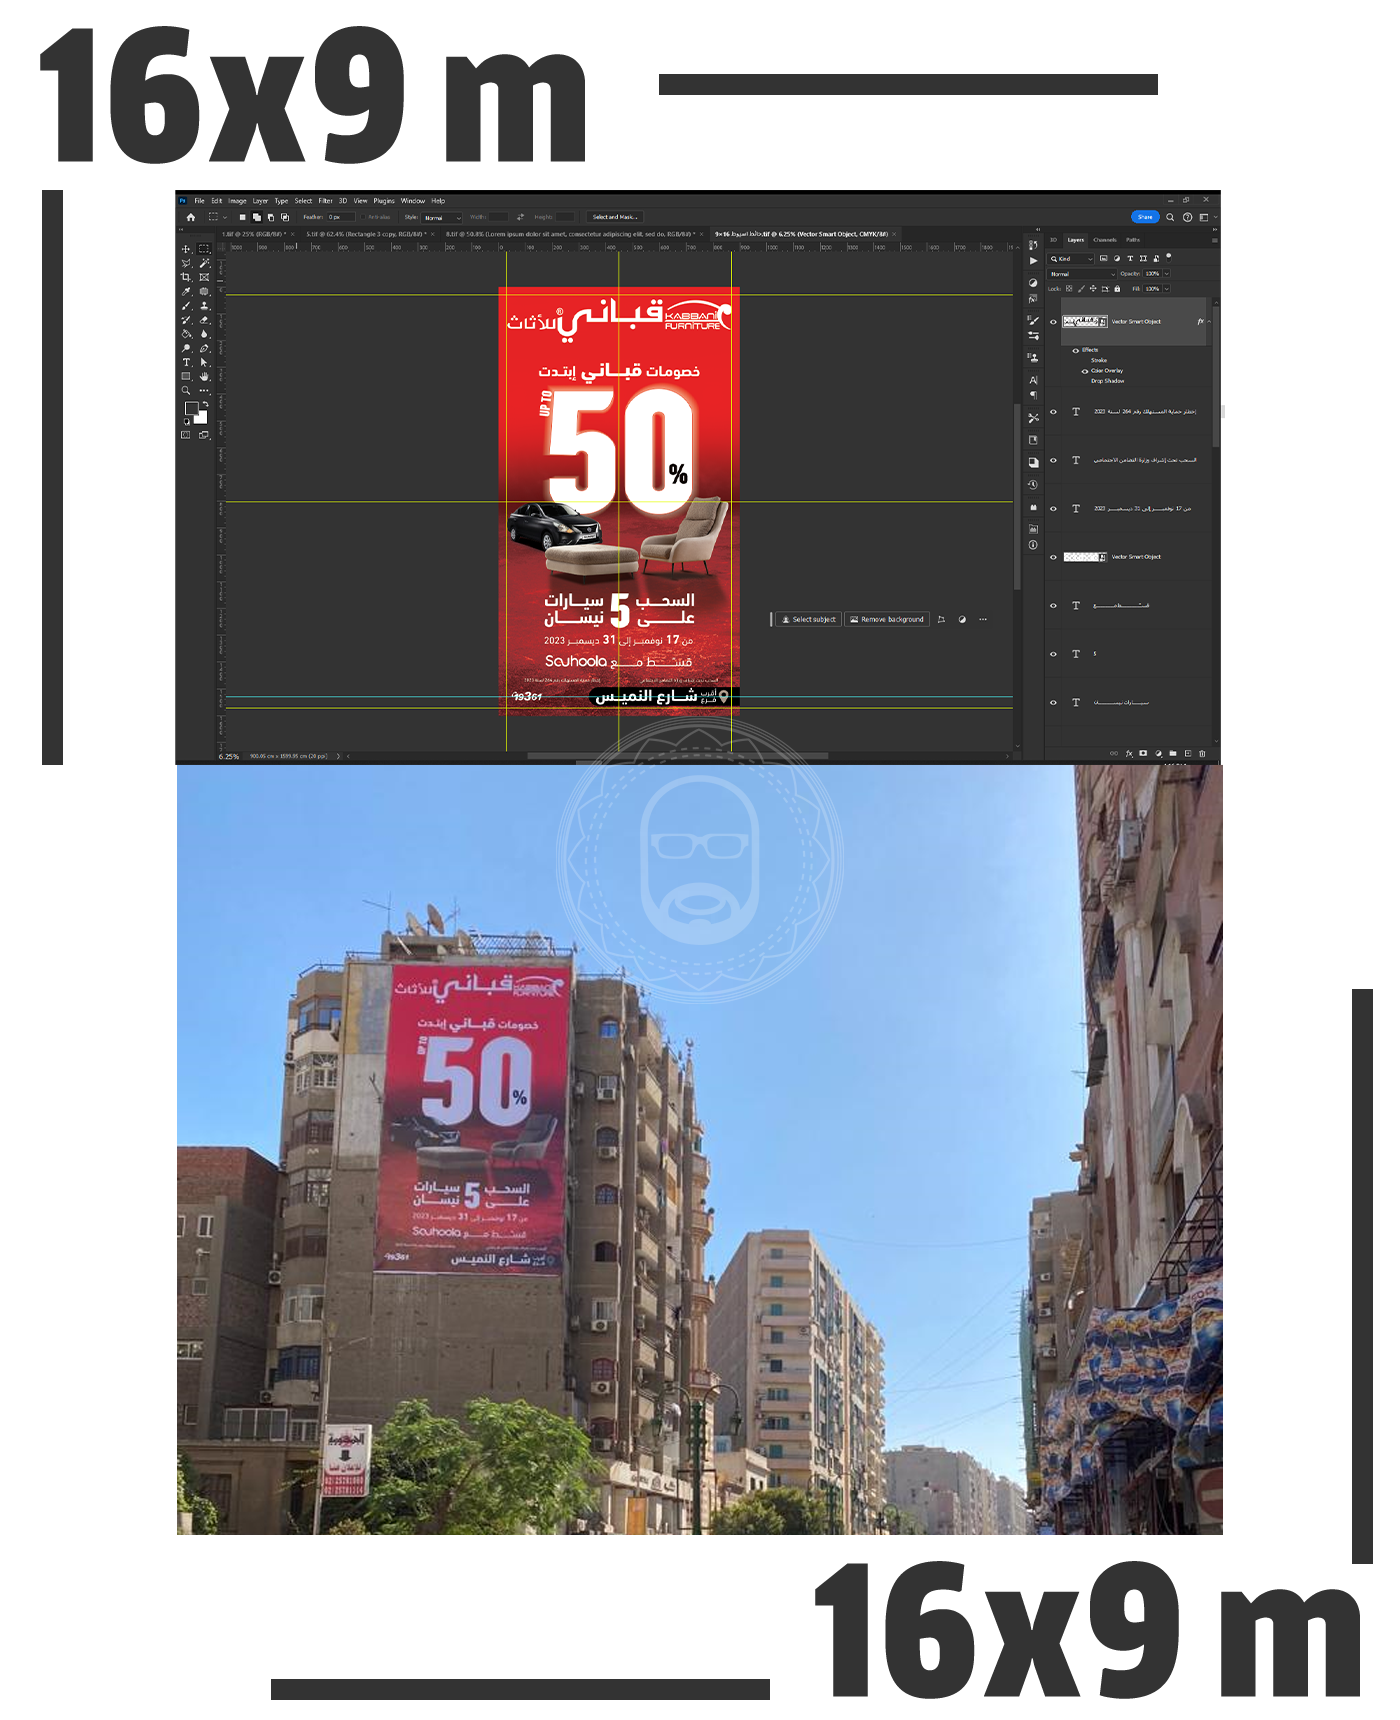Click the Home icon in options bar

(x=191, y=217)
